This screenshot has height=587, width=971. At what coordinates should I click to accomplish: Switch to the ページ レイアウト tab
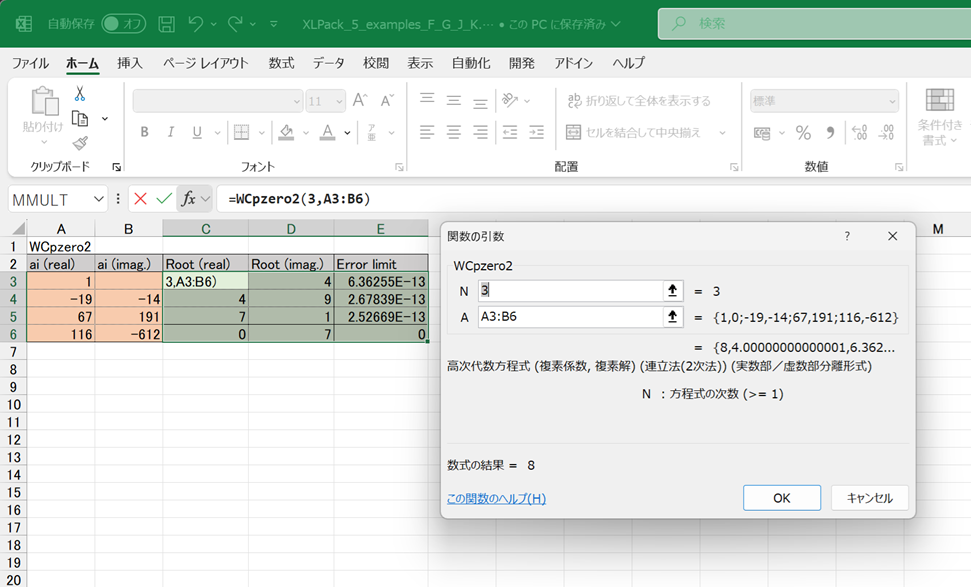tap(206, 63)
